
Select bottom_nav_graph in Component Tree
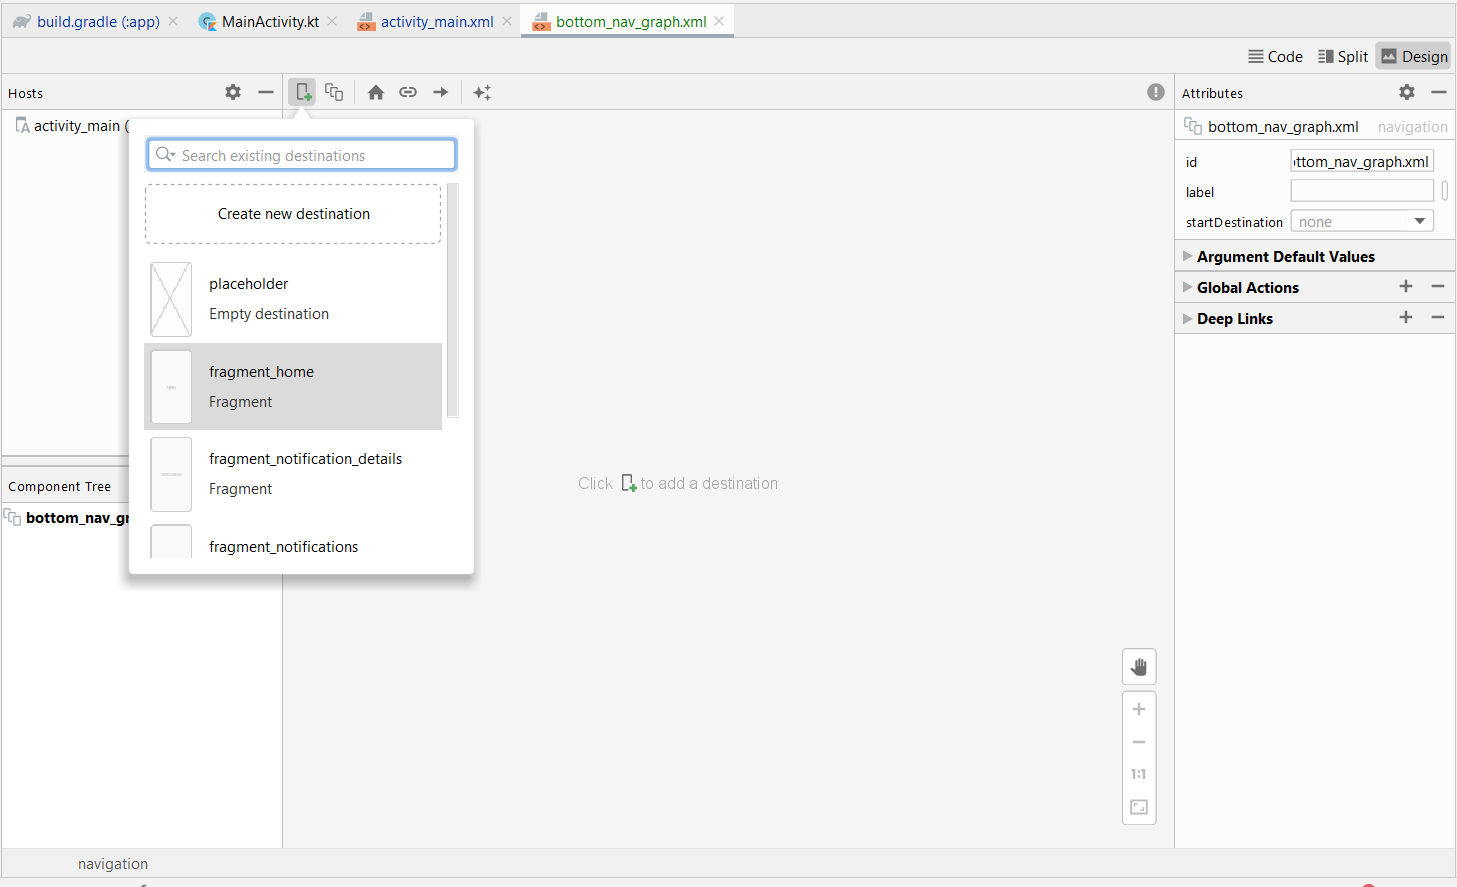tap(68, 517)
